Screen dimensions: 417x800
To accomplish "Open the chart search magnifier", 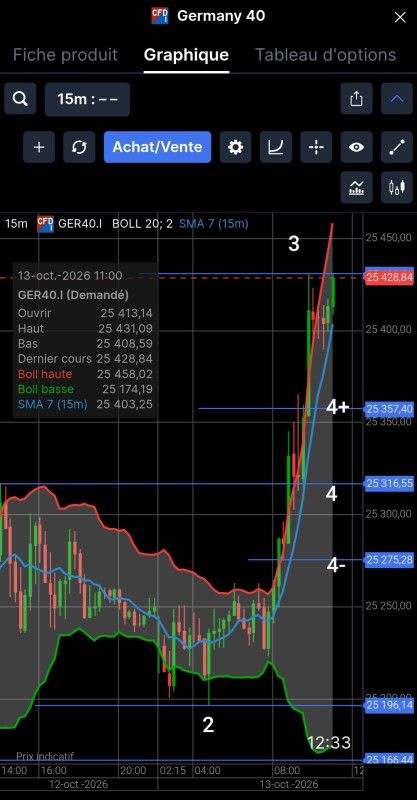I will point(20,99).
